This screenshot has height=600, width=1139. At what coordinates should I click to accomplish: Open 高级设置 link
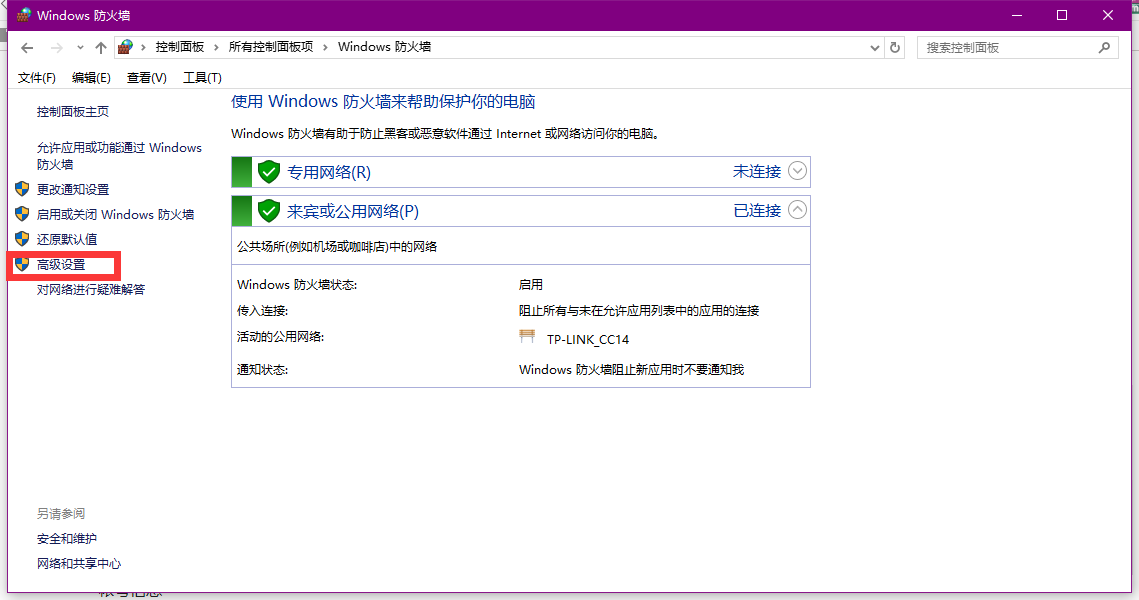click(x=61, y=265)
